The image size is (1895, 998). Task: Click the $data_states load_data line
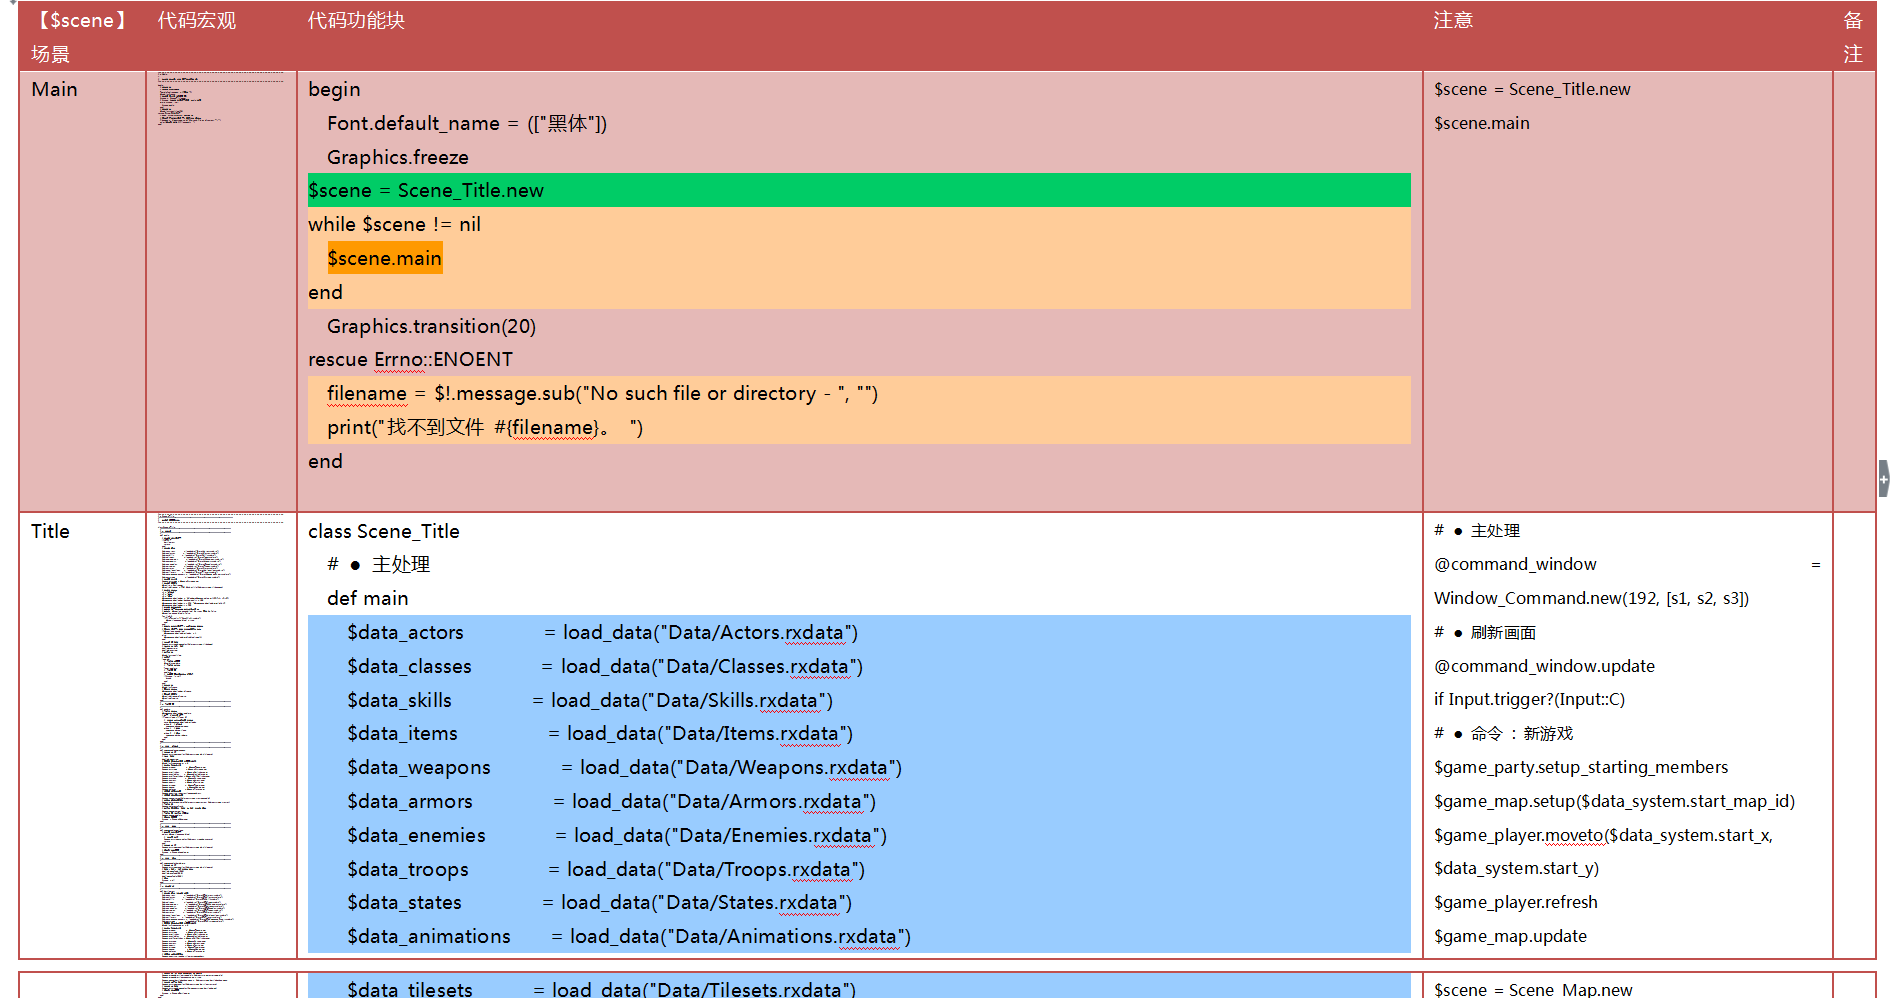[599, 902]
